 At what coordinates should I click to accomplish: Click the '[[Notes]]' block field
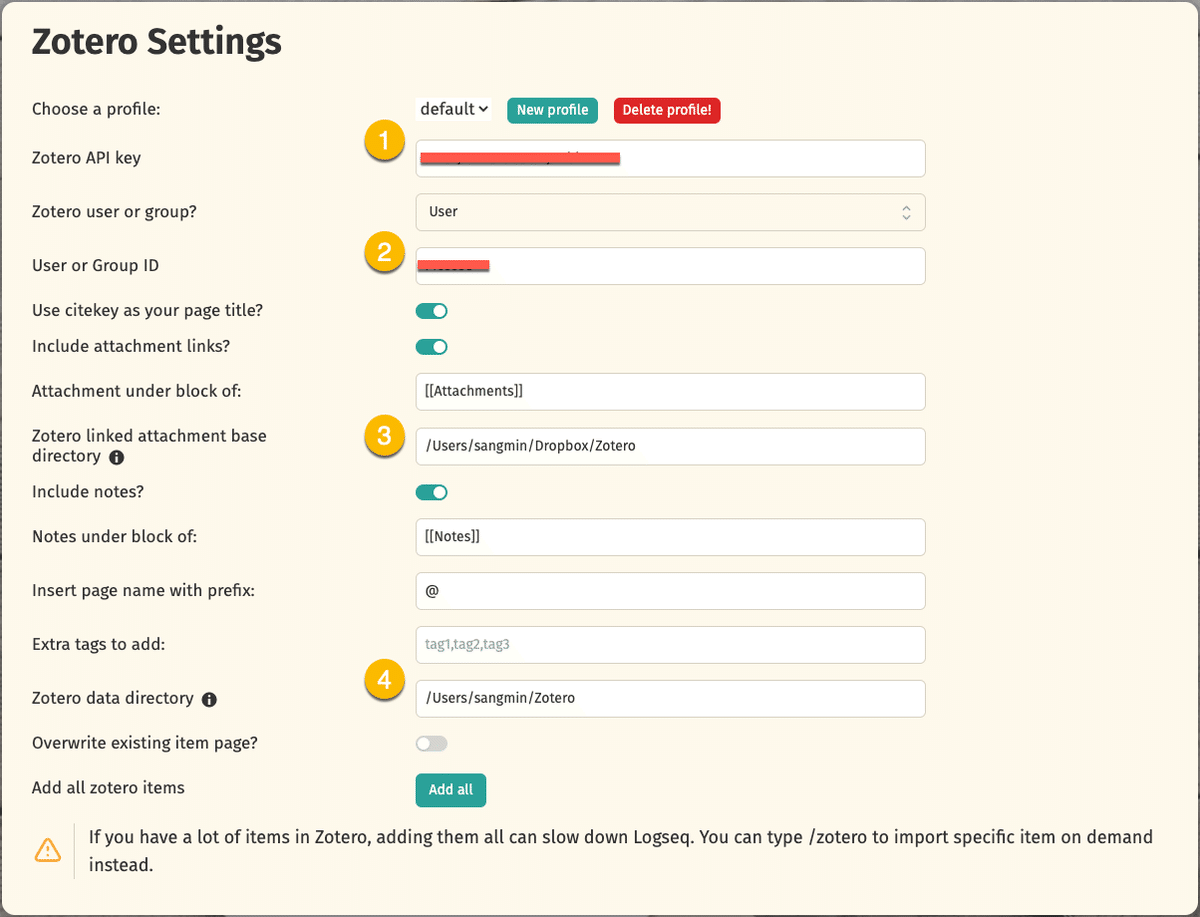coord(671,537)
